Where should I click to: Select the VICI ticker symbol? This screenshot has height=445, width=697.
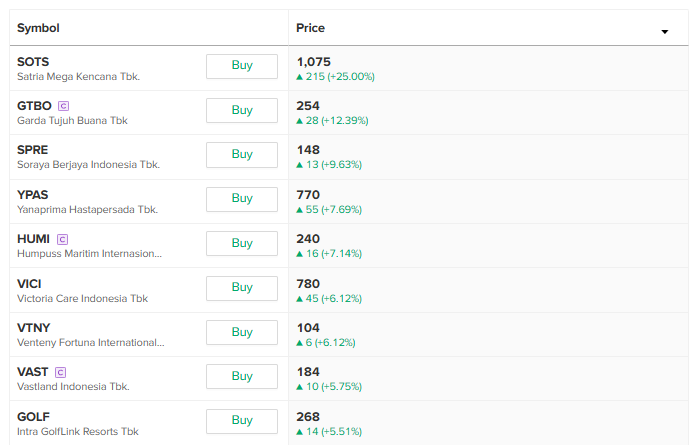point(29,283)
